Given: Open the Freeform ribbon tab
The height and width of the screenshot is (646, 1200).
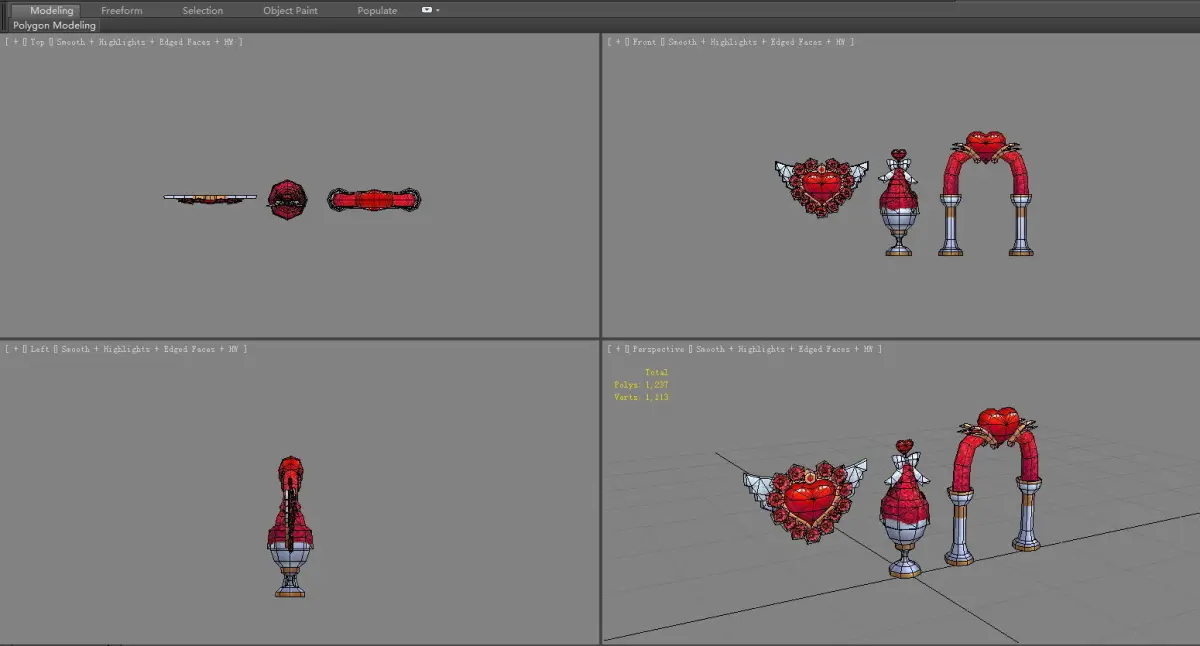Looking at the screenshot, I should click(122, 10).
